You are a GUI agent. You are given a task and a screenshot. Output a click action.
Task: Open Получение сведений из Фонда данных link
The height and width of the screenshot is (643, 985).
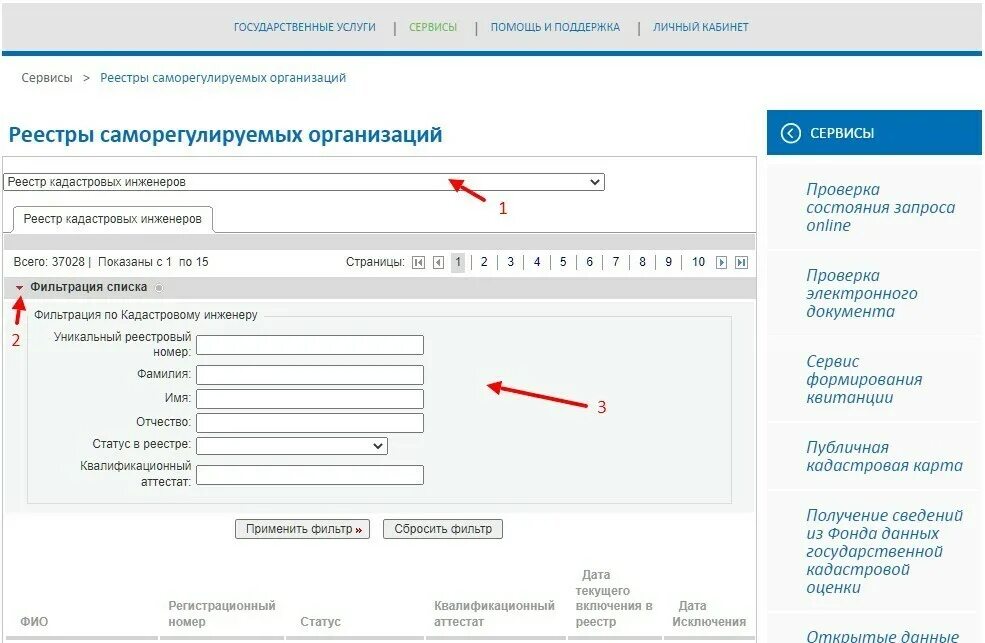884,551
